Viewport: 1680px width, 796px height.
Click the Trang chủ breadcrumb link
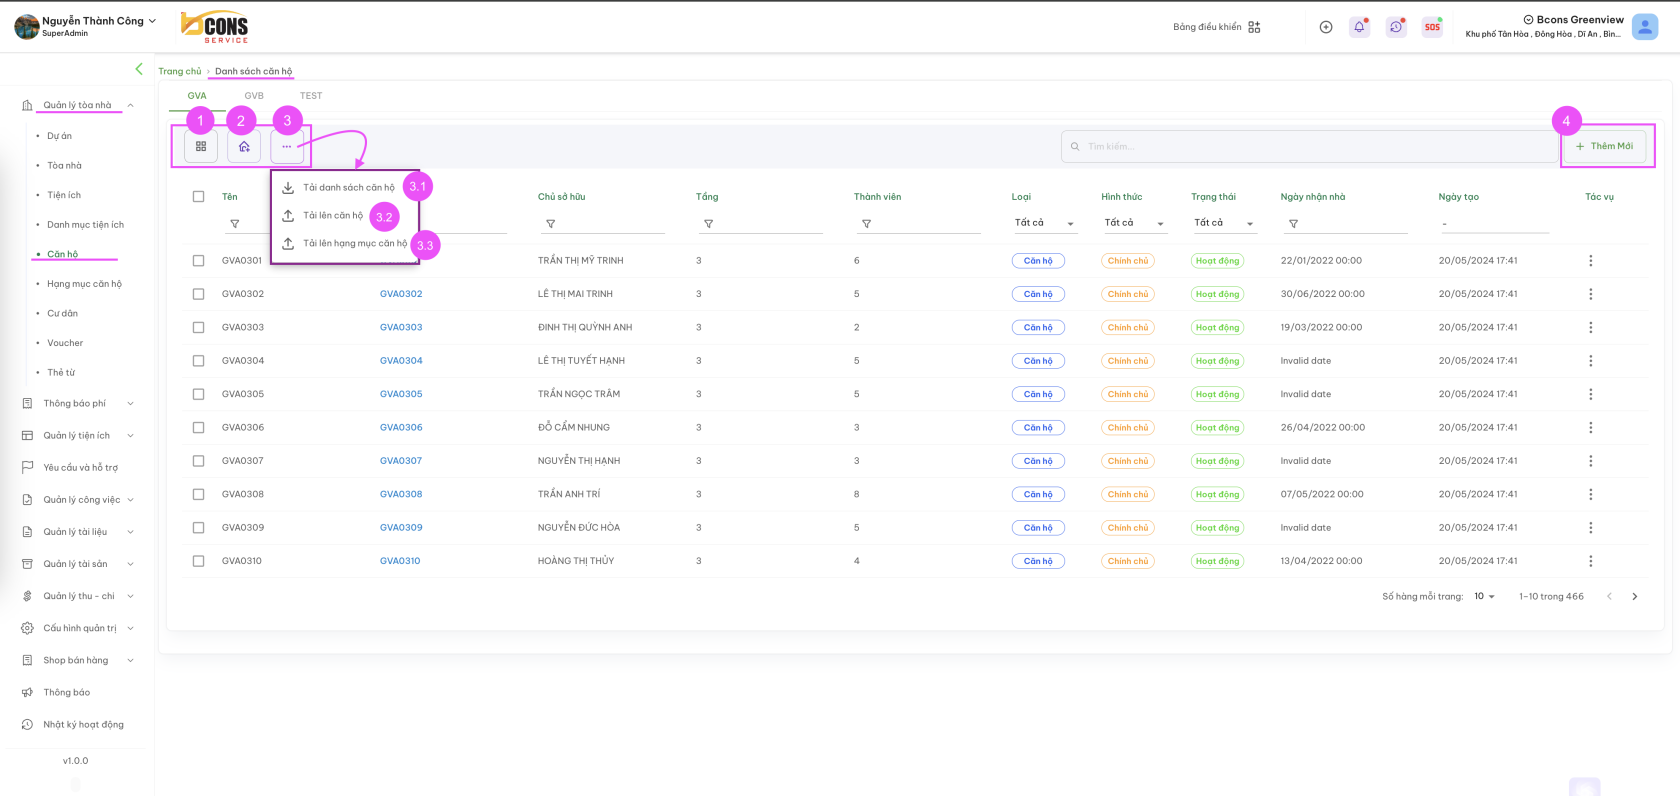179,71
